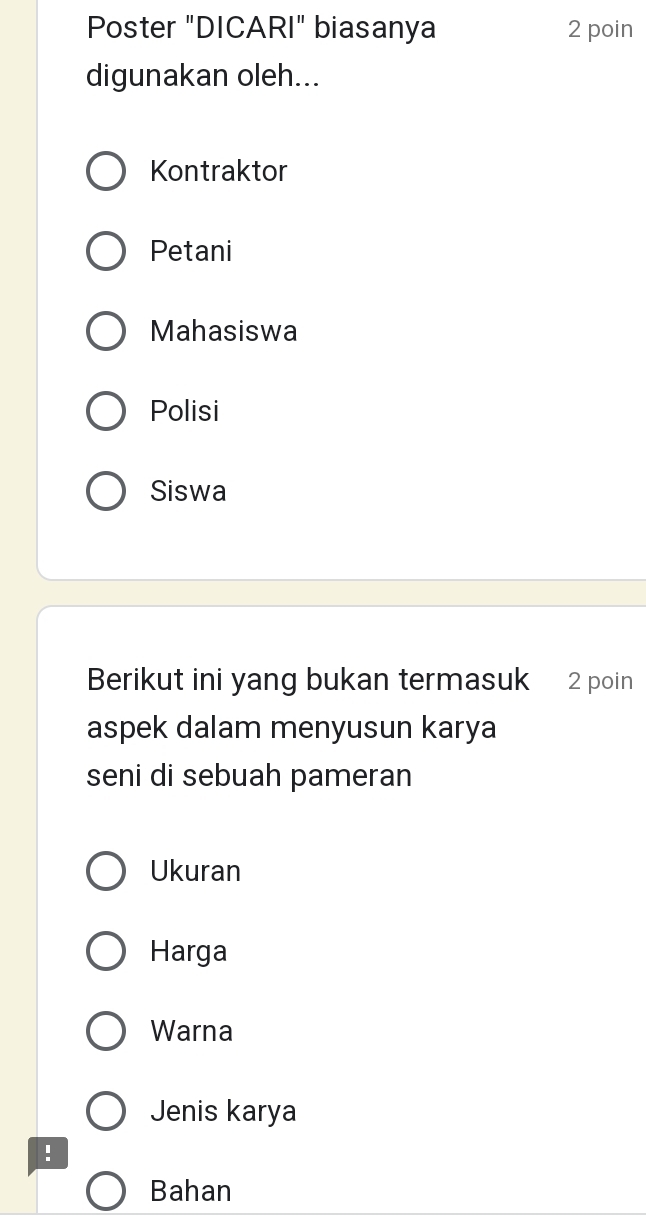The height and width of the screenshot is (1220, 646).
Task: Click the Kontraktor answer label text
Action: (x=219, y=171)
